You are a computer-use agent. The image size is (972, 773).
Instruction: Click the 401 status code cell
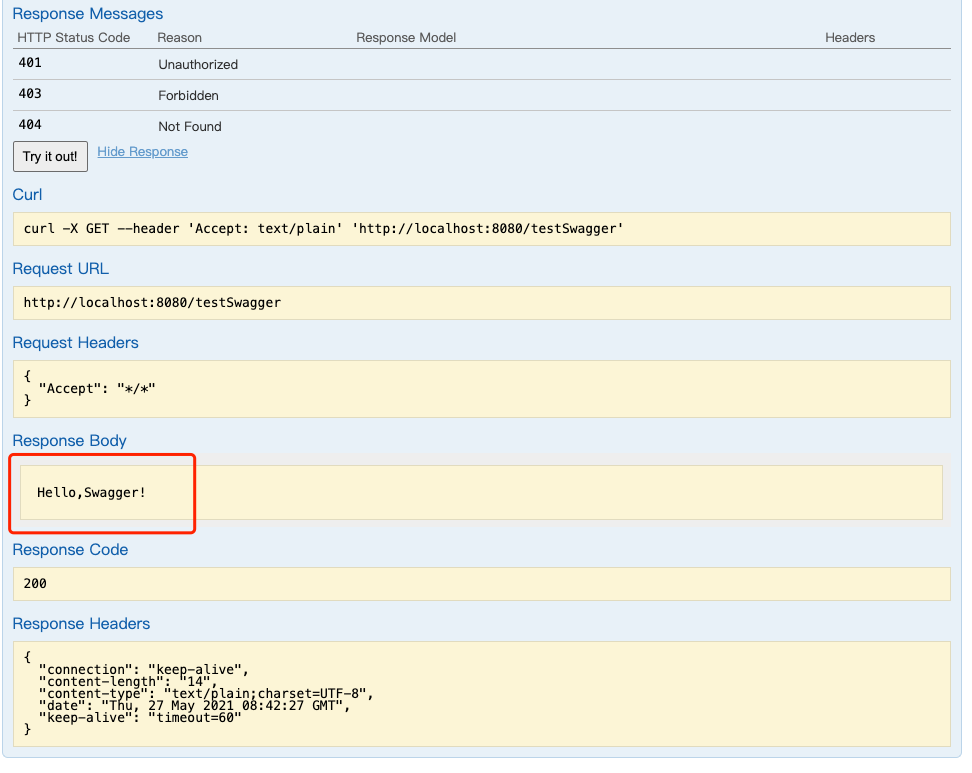click(30, 63)
